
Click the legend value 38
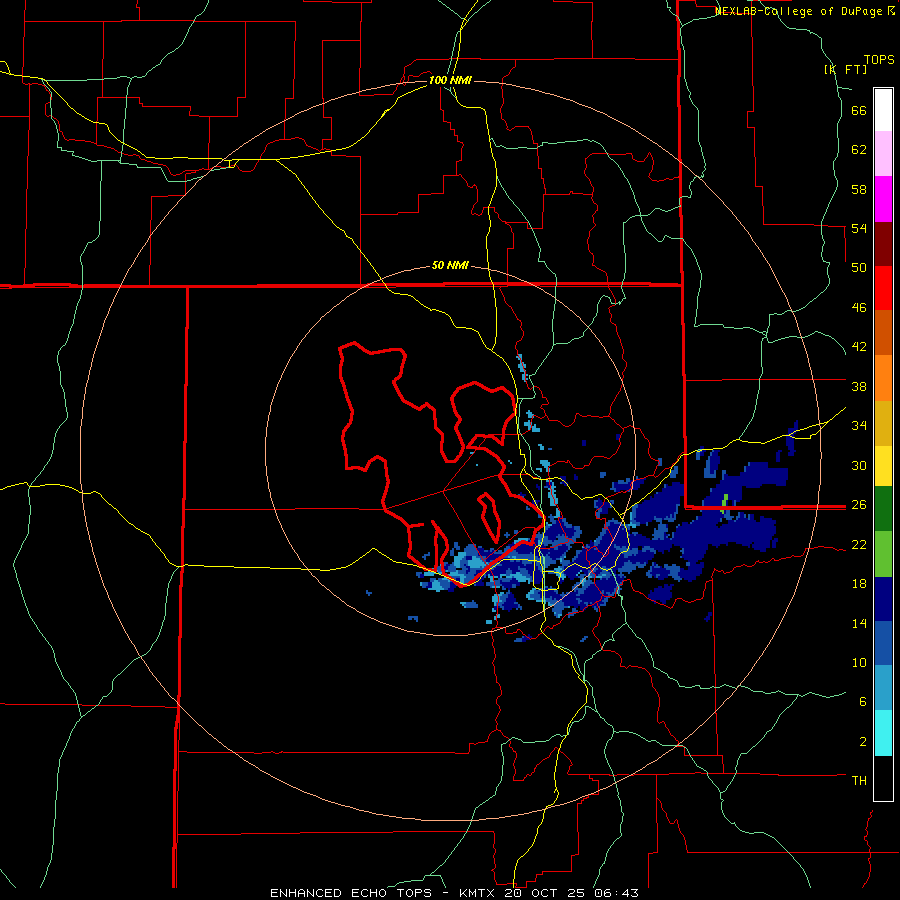859,386
